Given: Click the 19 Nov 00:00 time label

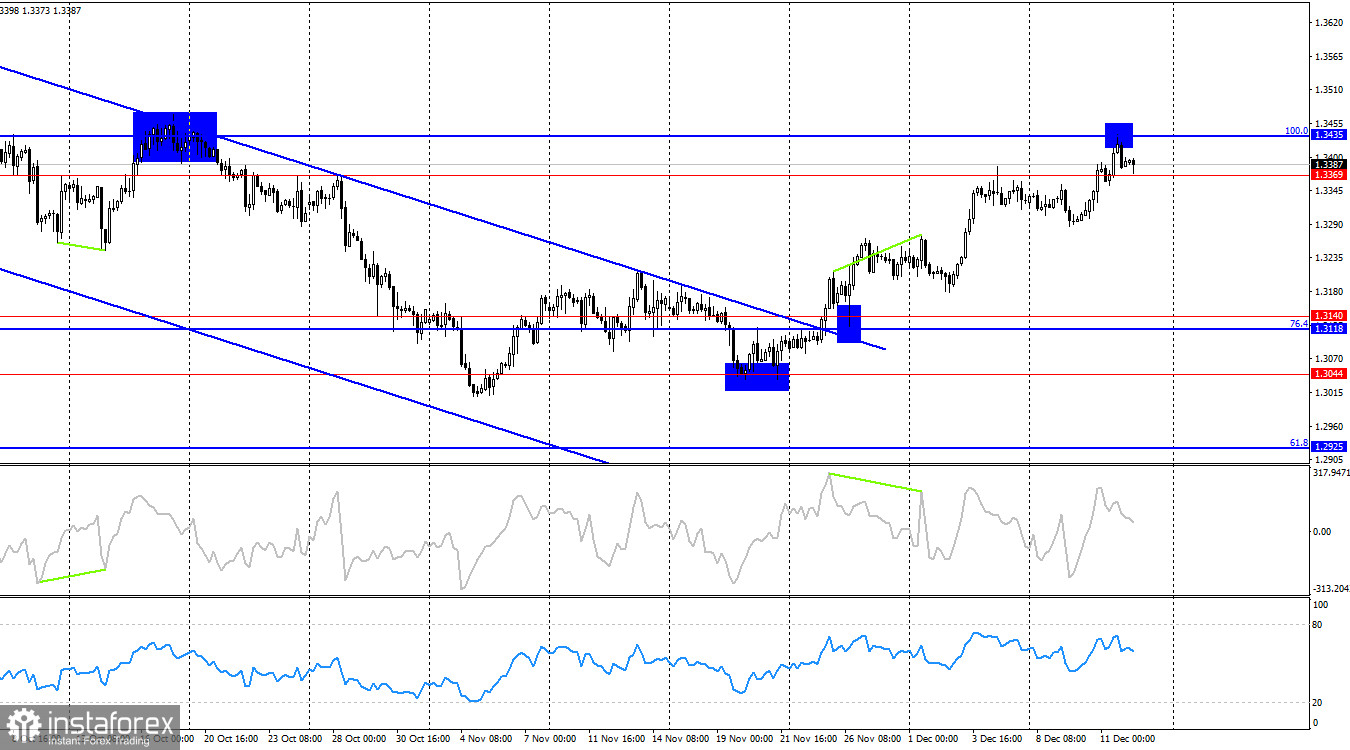Looking at the screenshot, I should click(744, 739).
